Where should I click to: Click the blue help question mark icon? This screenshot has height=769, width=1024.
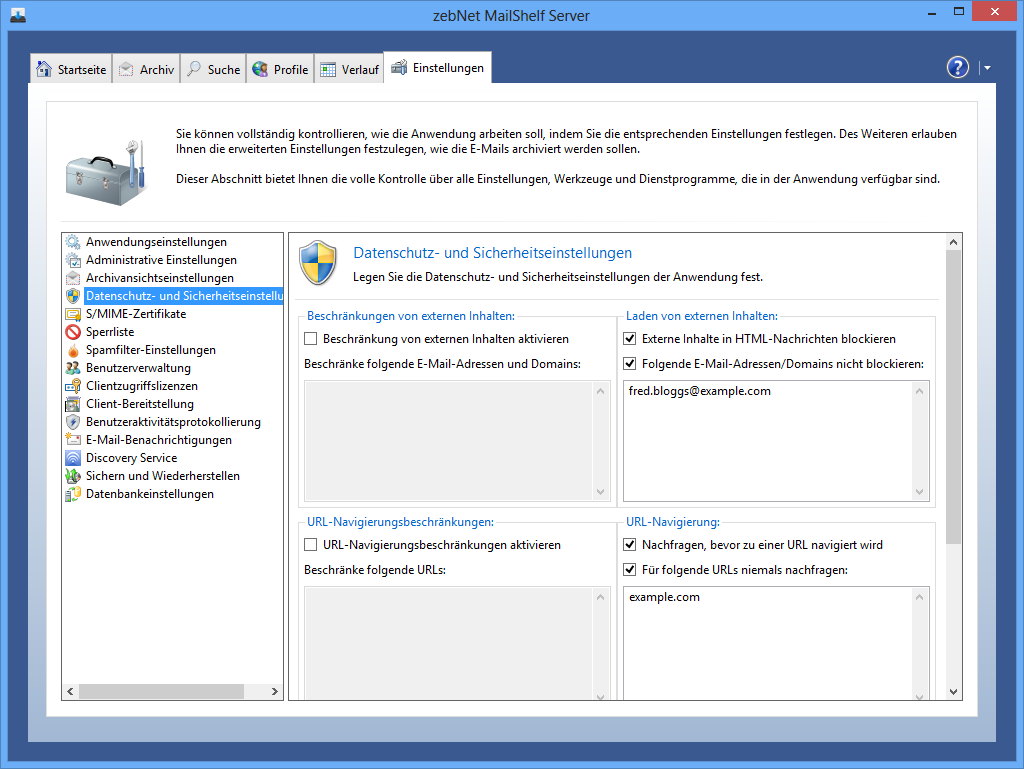[957, 67]
